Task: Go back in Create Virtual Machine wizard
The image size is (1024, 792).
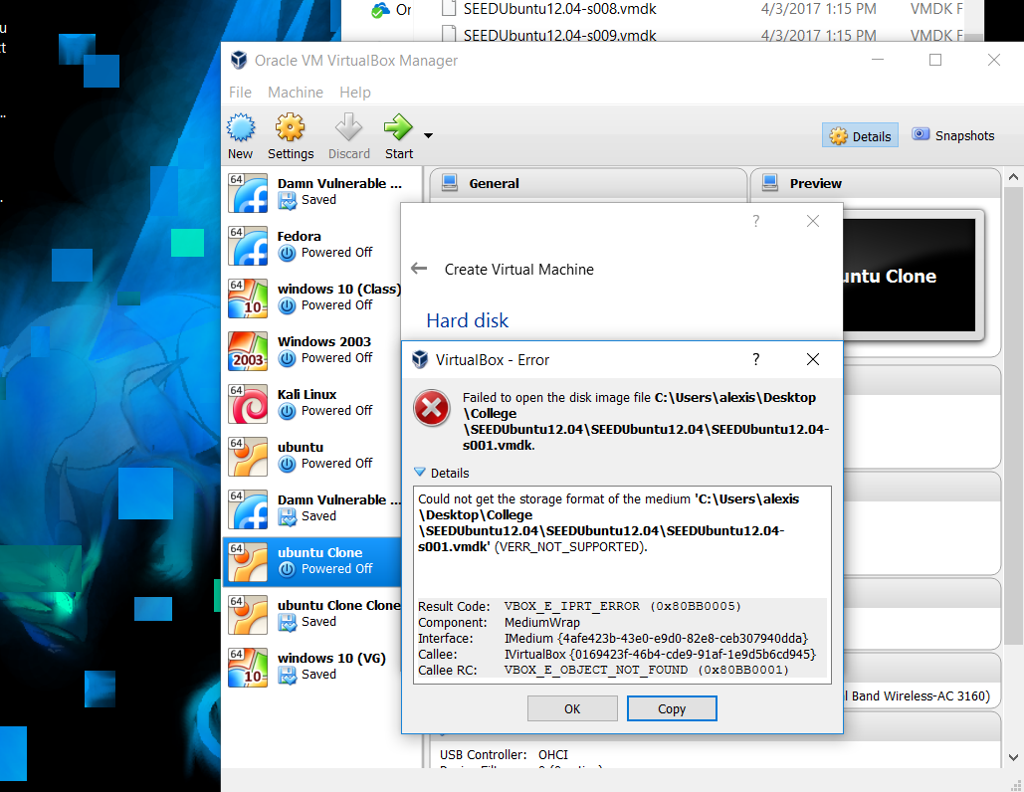Action: [x=419, y=268]
